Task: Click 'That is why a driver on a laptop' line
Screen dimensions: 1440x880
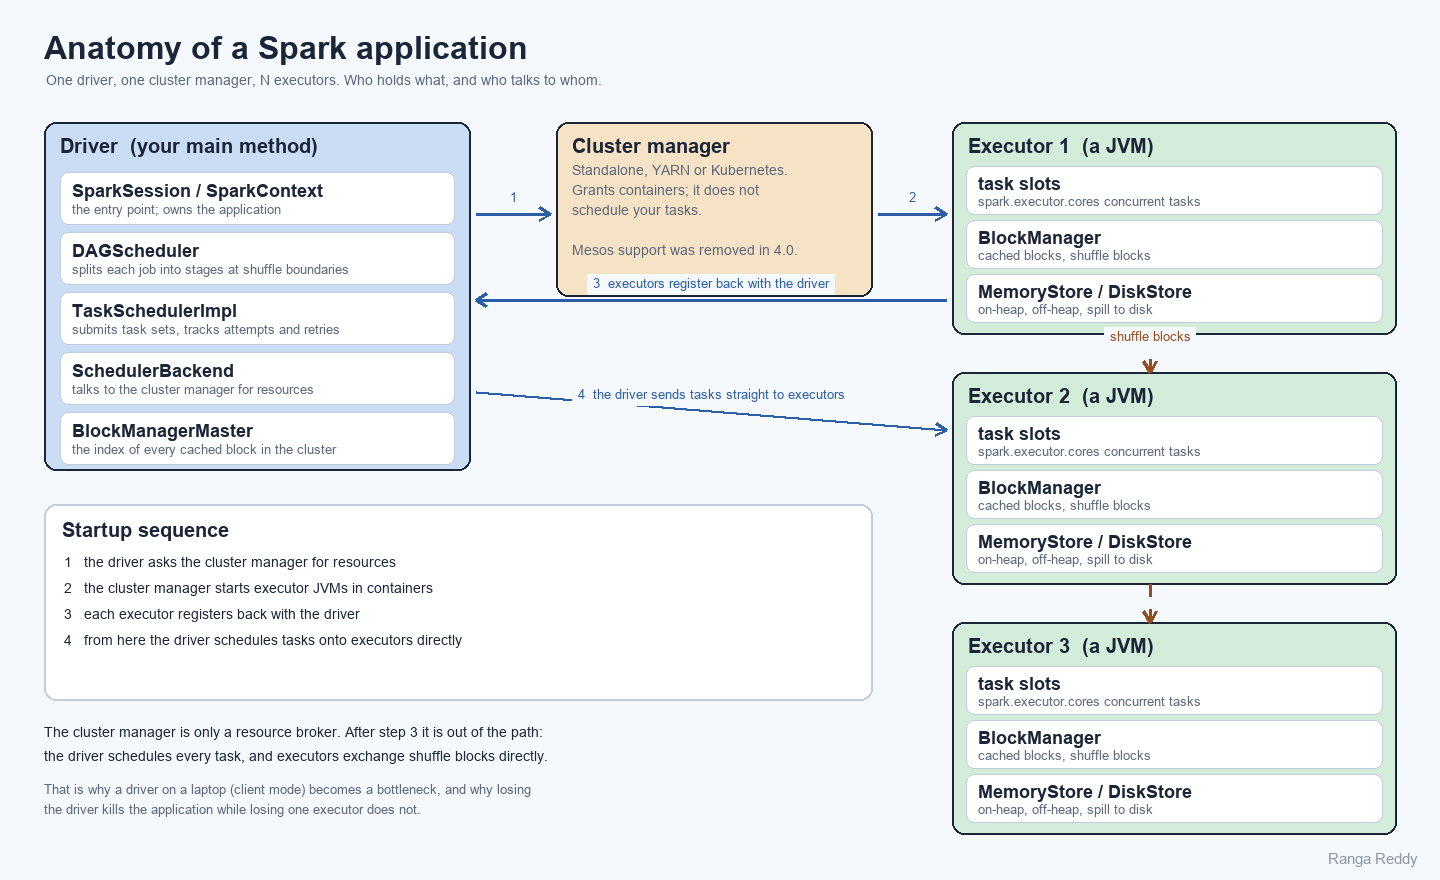Action: [x=288, y=790]
